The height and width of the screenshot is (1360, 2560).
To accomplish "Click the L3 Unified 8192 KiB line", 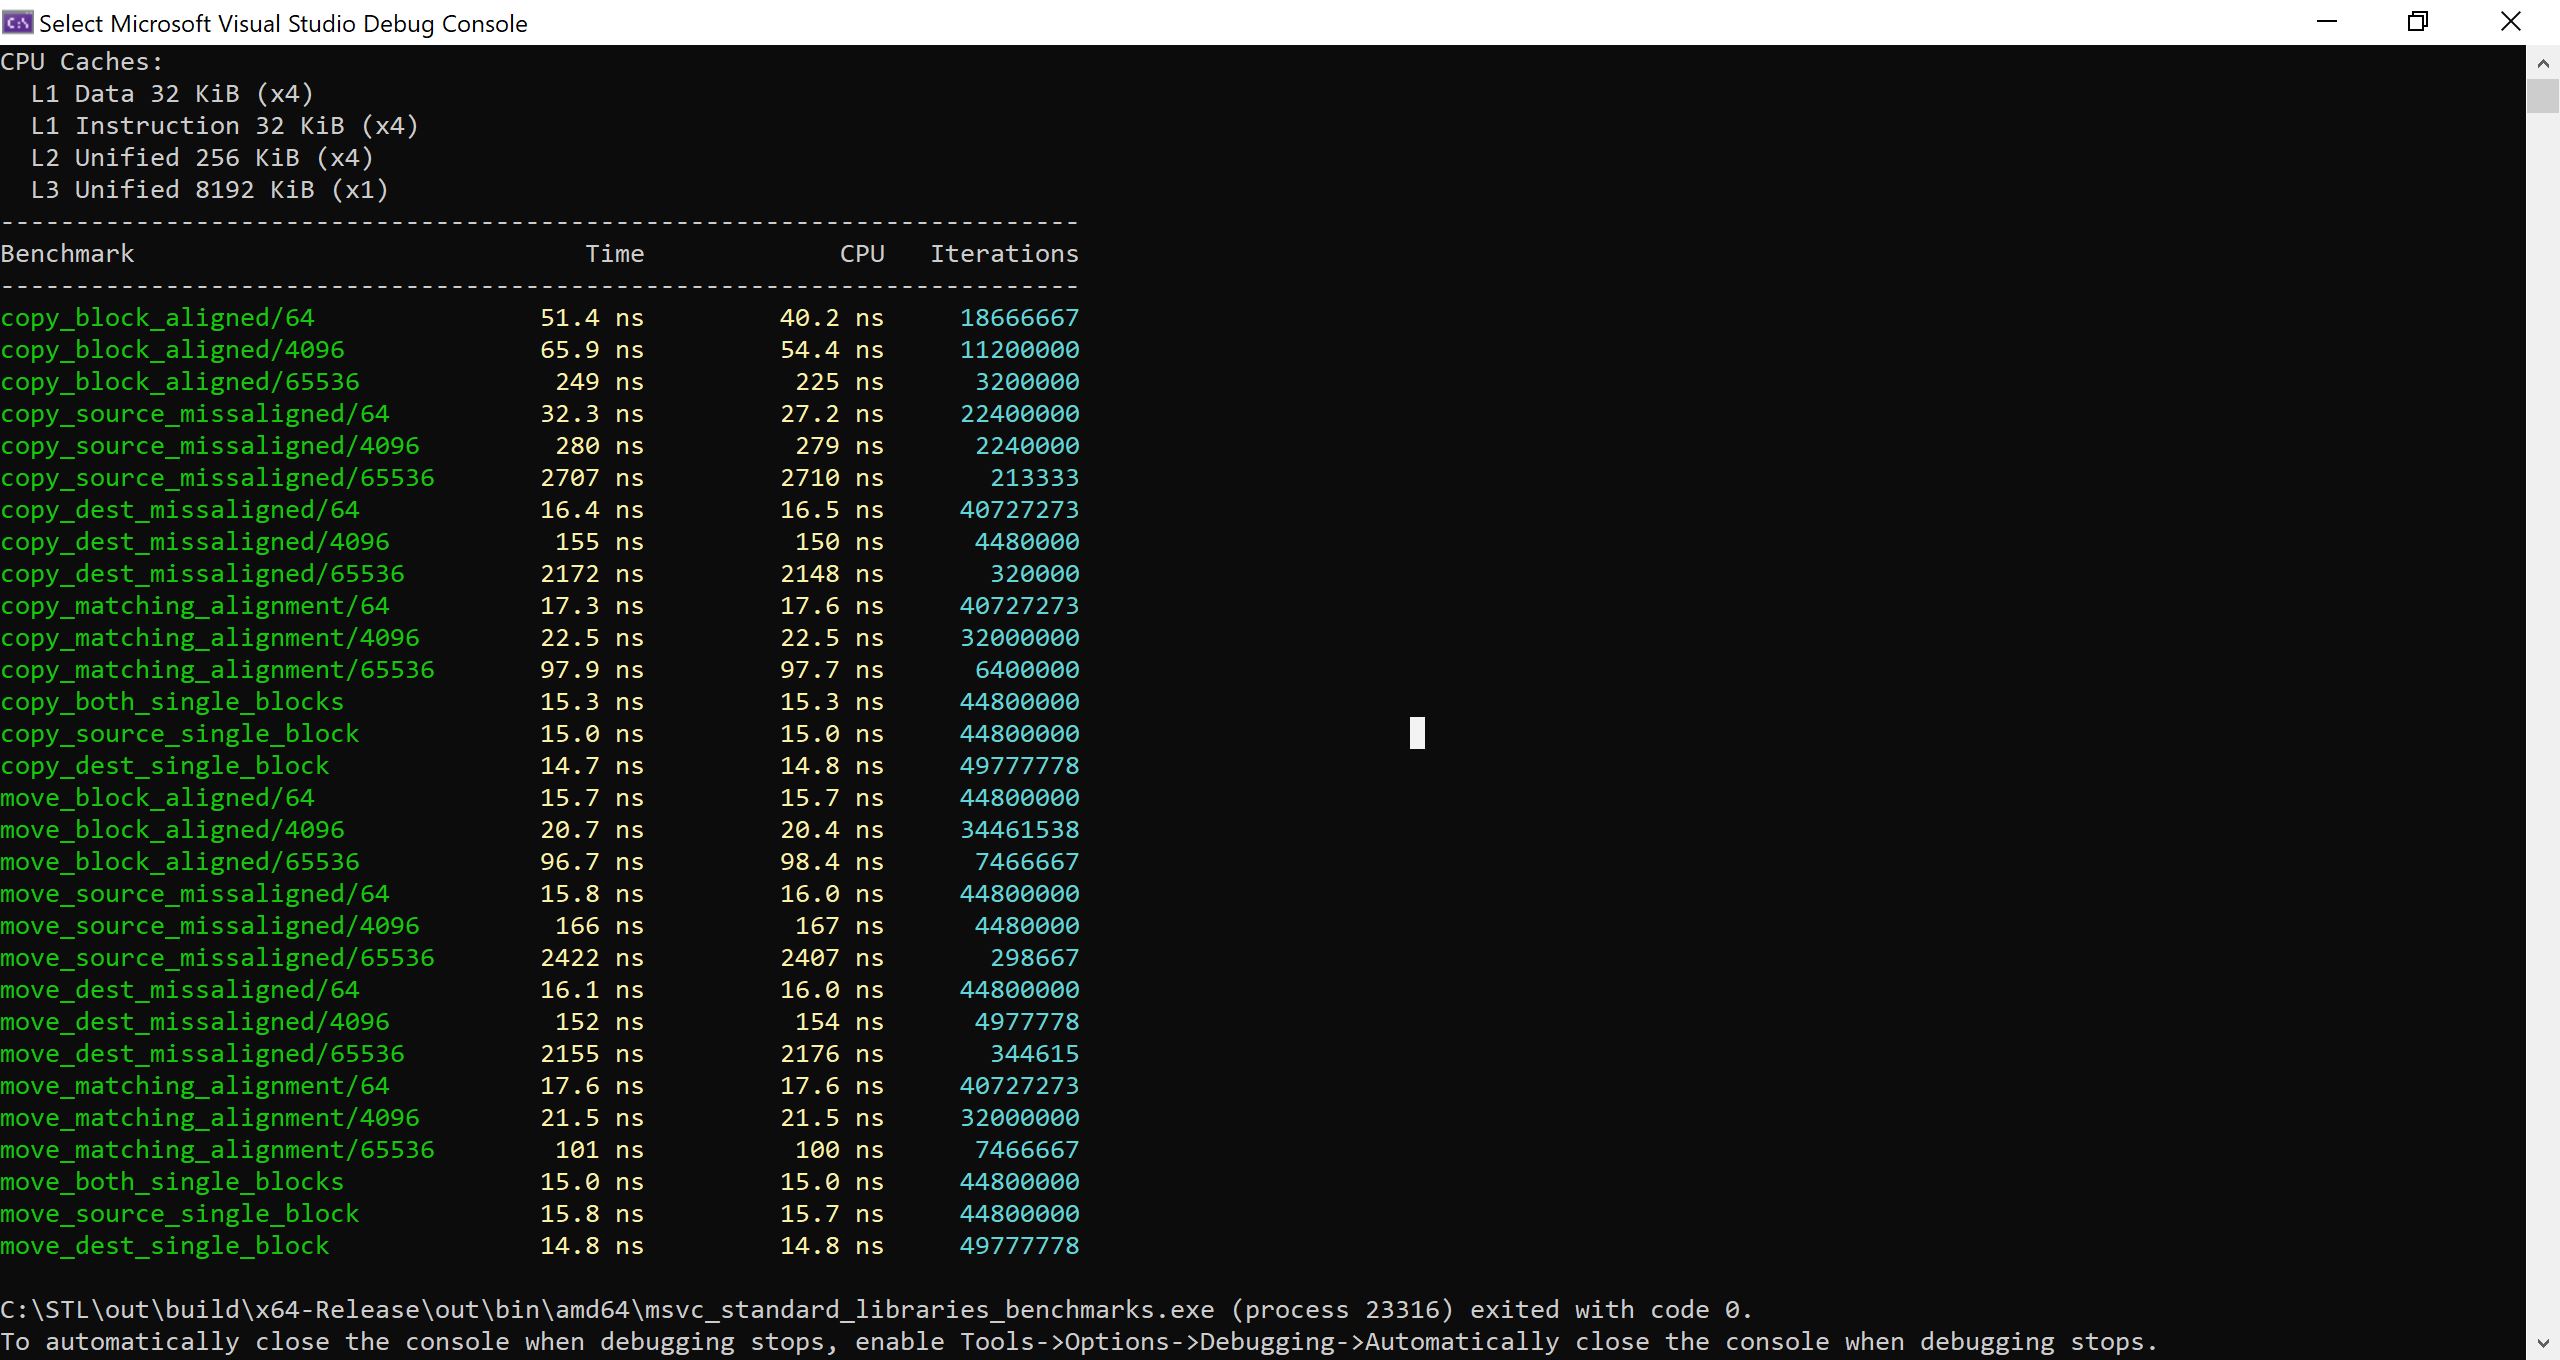I will [209, 190].
